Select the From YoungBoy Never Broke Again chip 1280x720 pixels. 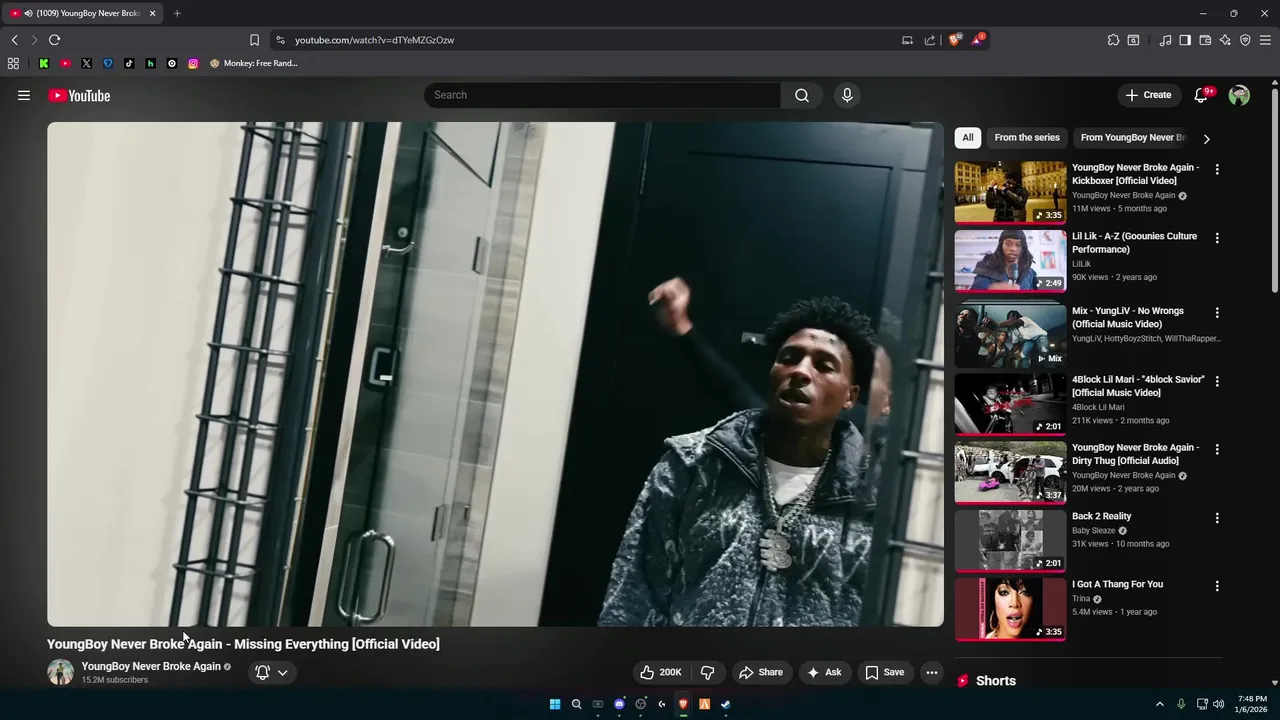(x=1133, y=138)
